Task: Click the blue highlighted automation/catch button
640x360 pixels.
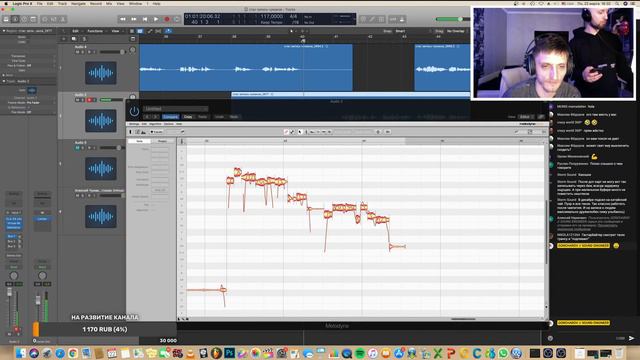Action: (168, 31)
